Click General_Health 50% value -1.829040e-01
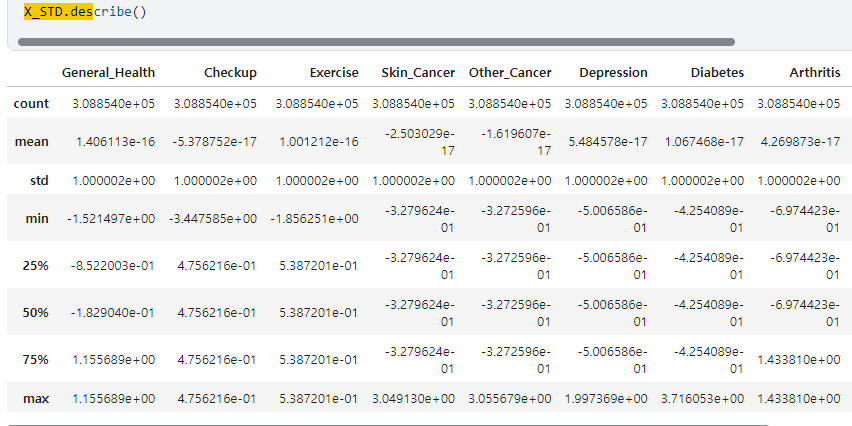The height and width of the screenshot is (426, 852). pyautogui.click(x=112, y=312)
